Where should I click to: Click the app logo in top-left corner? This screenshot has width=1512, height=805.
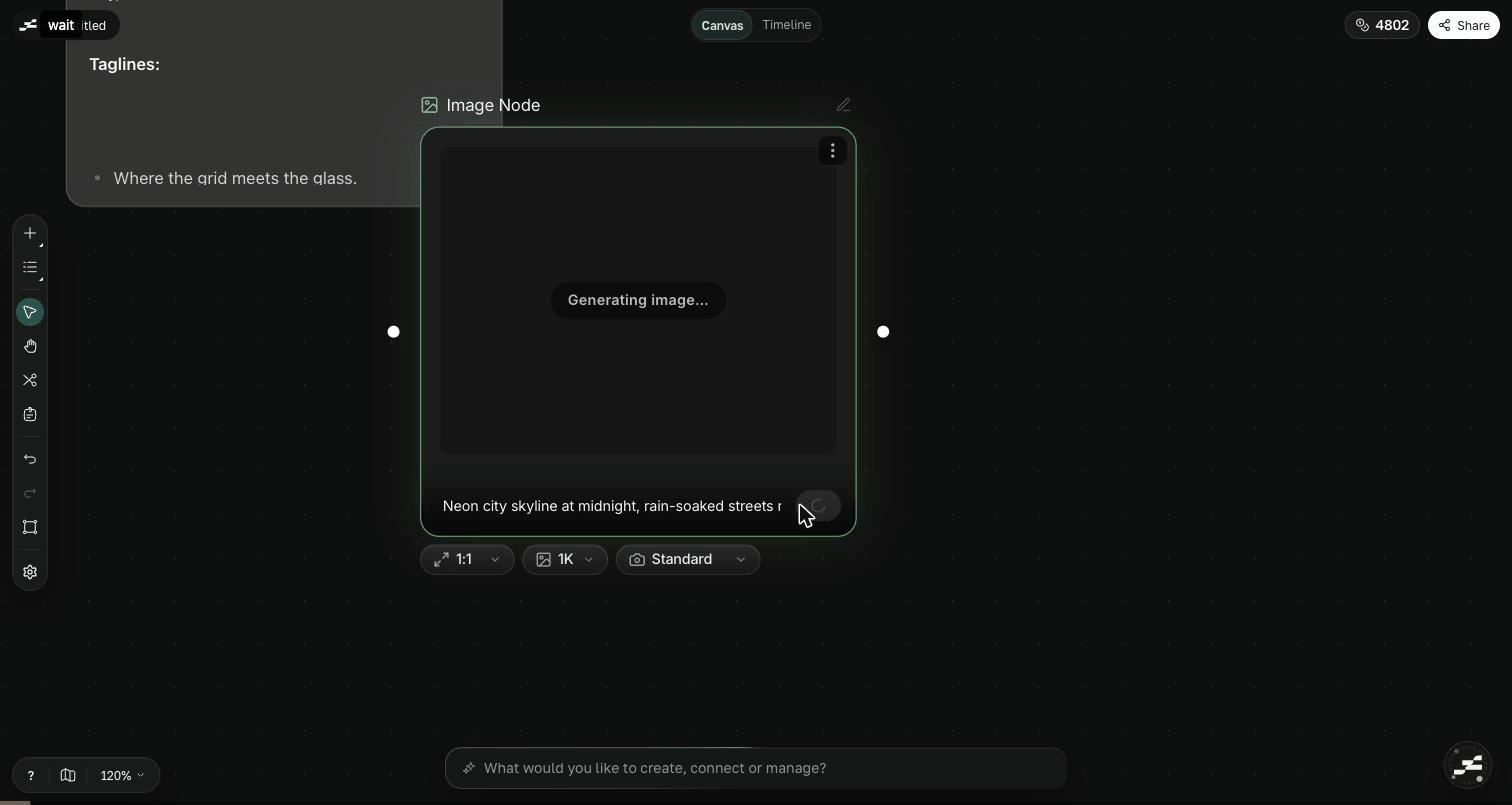pos(28,25)
